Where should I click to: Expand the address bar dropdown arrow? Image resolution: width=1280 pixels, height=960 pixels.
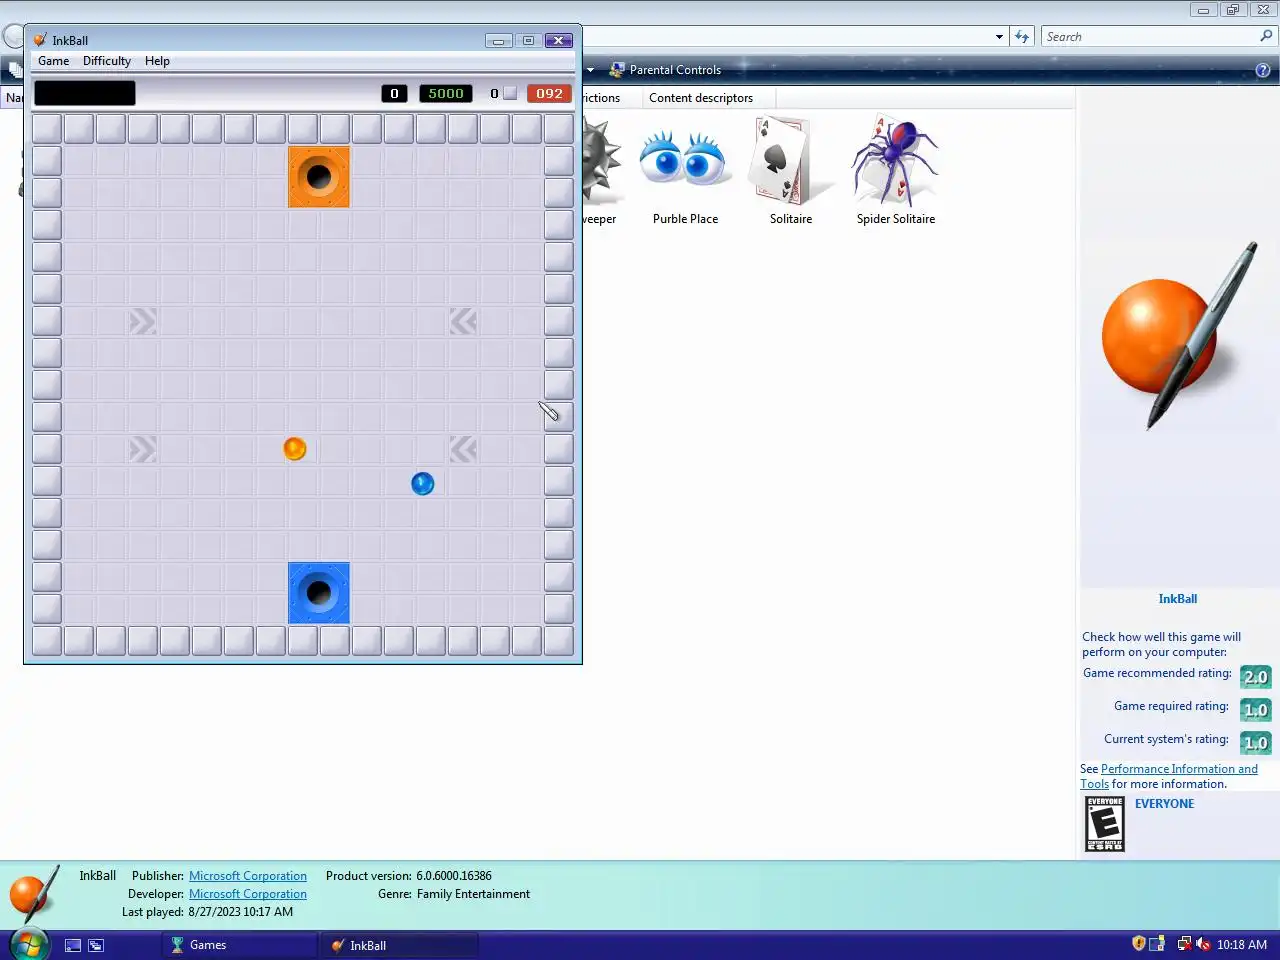[999, 37]
